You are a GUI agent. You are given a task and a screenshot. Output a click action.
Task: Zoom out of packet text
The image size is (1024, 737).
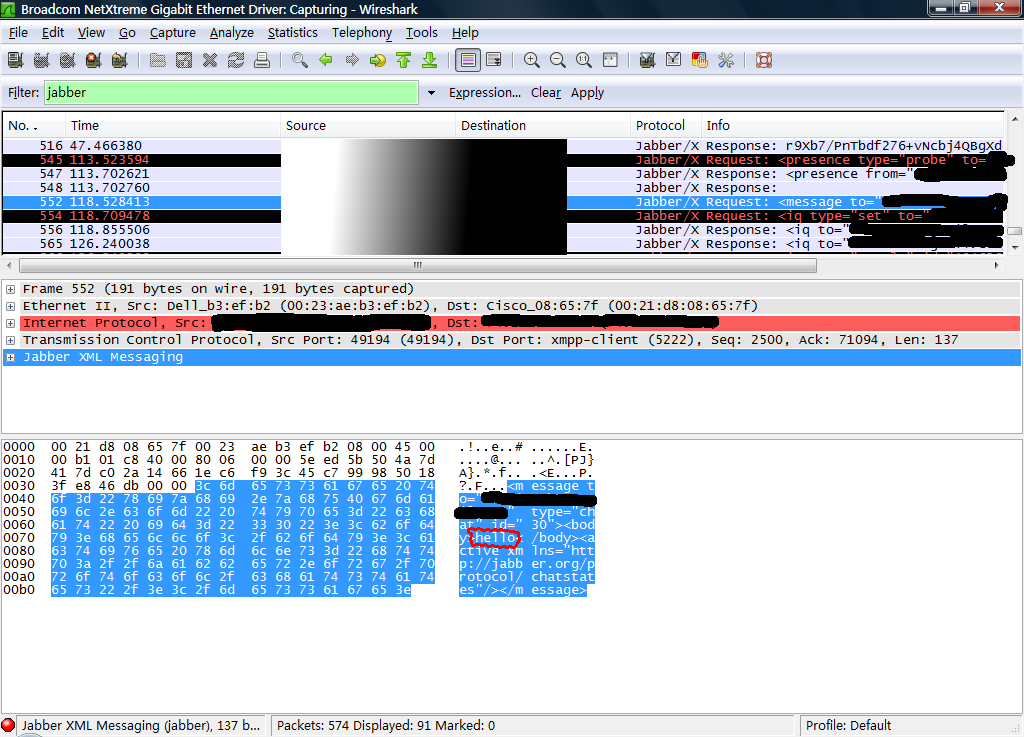(558, 61)
